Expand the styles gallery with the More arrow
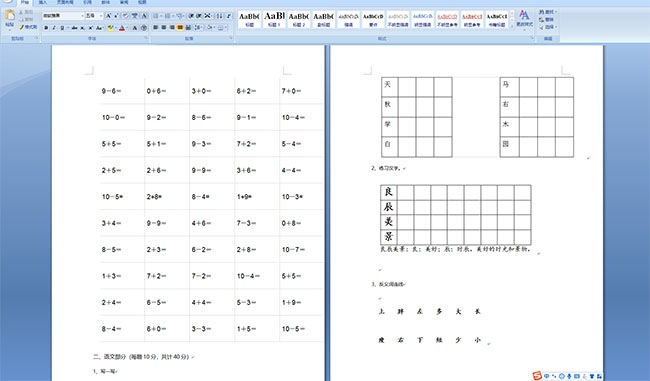 point(512,26)
